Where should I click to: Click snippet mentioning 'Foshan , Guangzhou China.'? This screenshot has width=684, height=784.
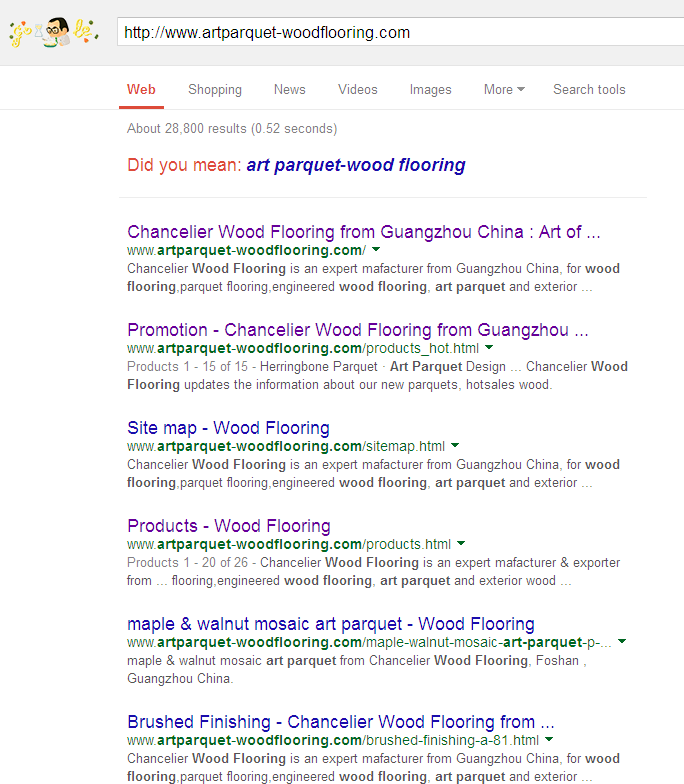pyautogui.click(x=357, y=670)
